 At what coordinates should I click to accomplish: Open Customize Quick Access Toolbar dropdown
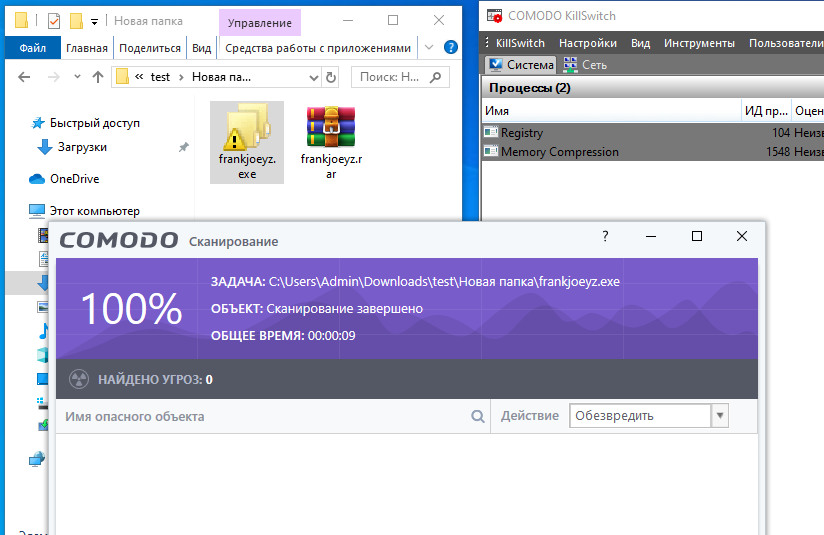click(x=95, y=22)
